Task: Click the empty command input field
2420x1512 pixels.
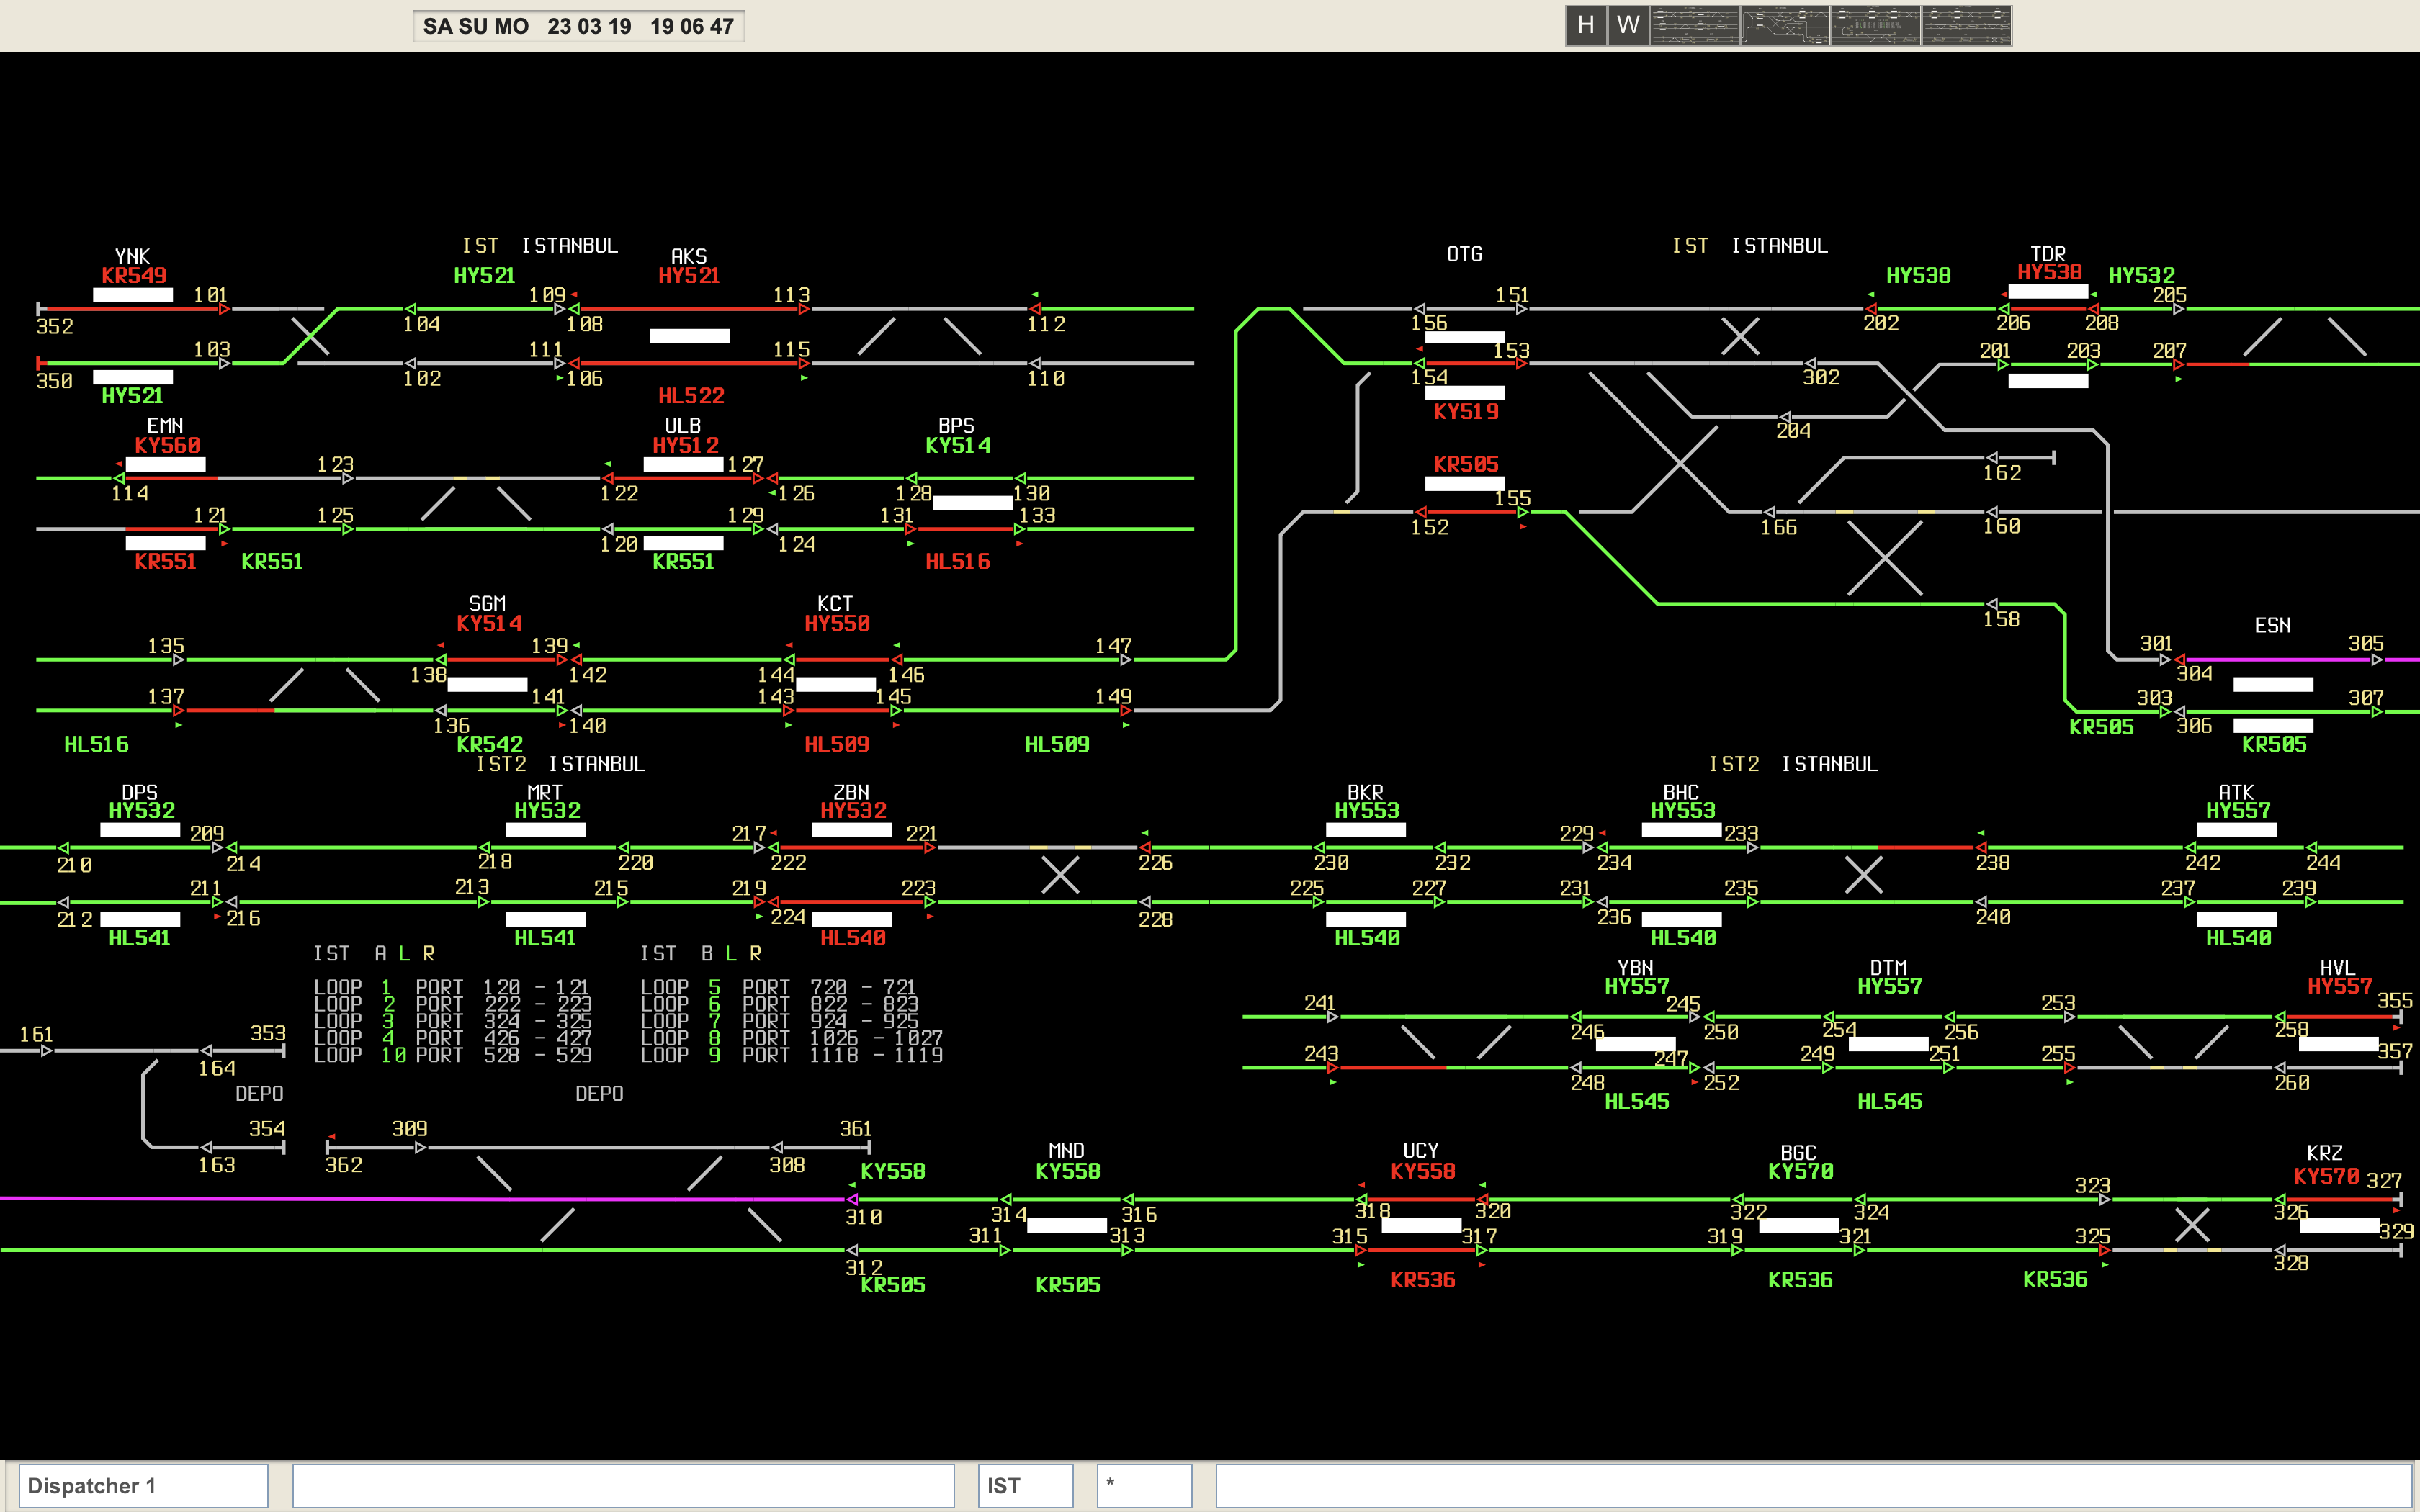Action: (x=623, y=1485)
